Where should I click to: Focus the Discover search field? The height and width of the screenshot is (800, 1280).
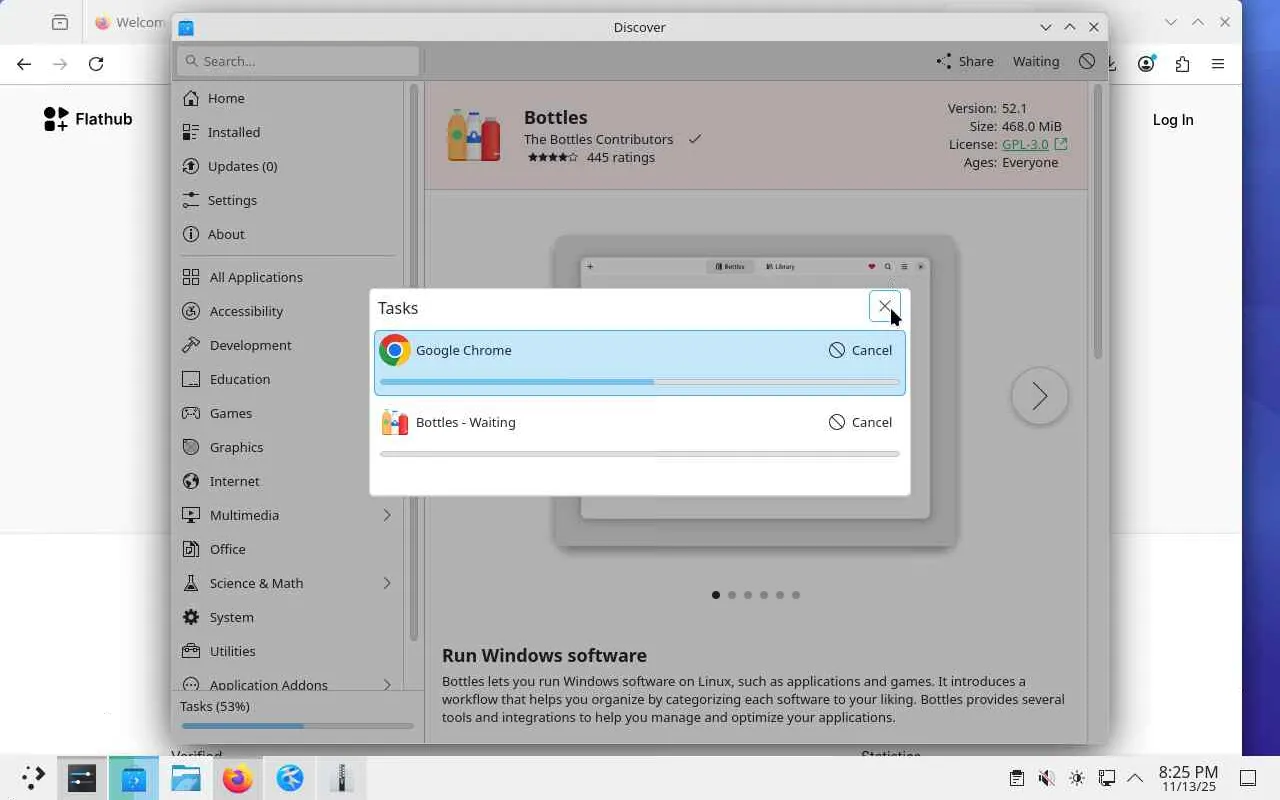point(298,61)
